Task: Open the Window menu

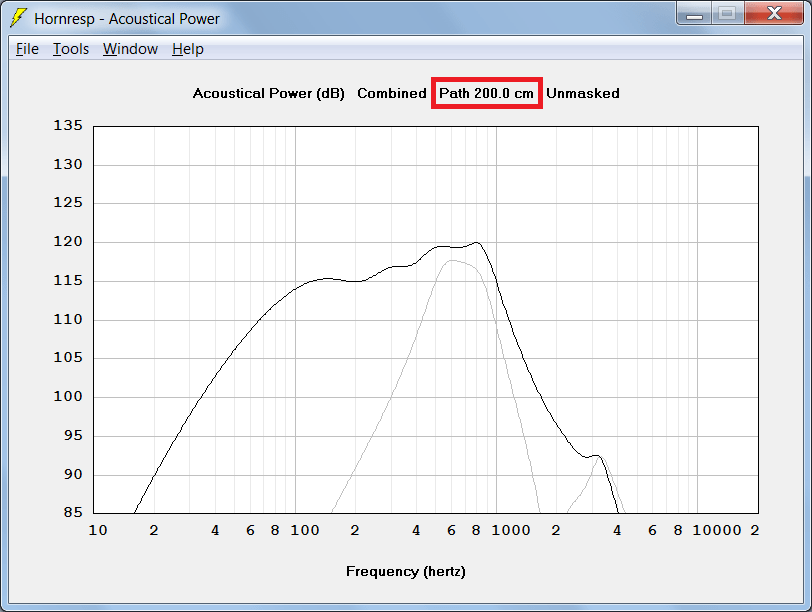Action: [x=130, y=49]
